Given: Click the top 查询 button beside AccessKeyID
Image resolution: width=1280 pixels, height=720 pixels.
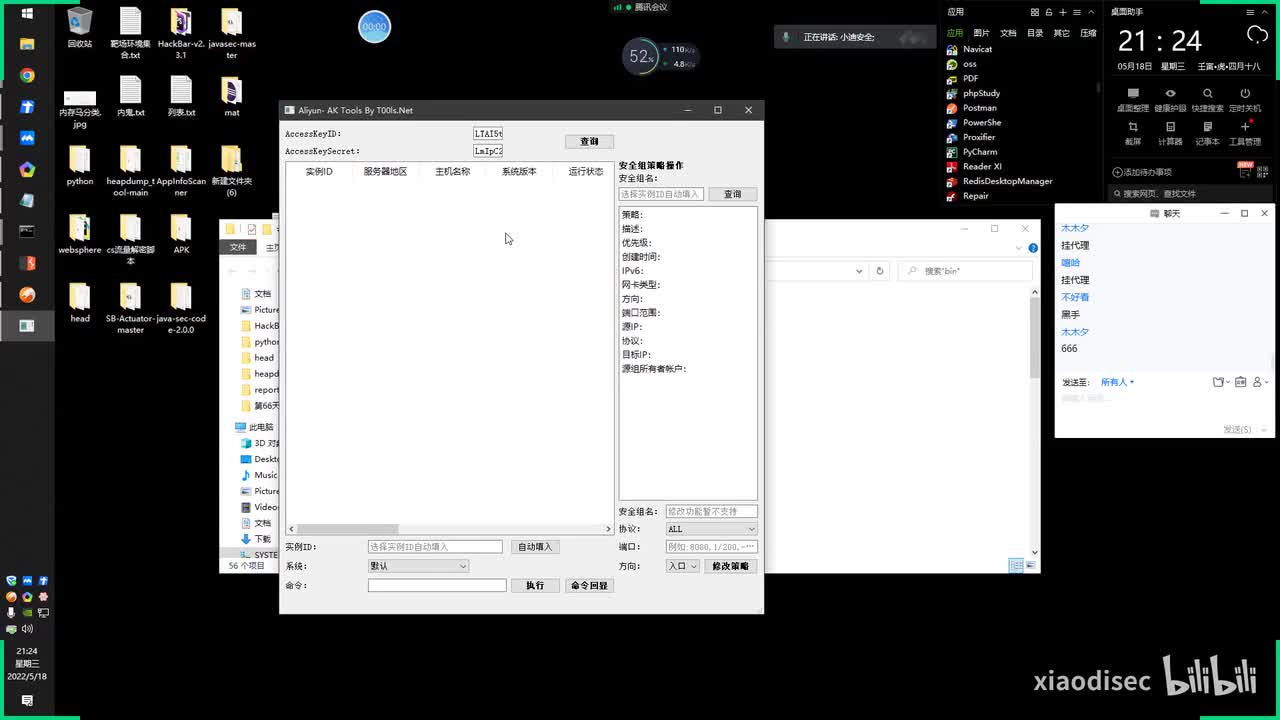Looking at the screenshot, I should [589, 142].
